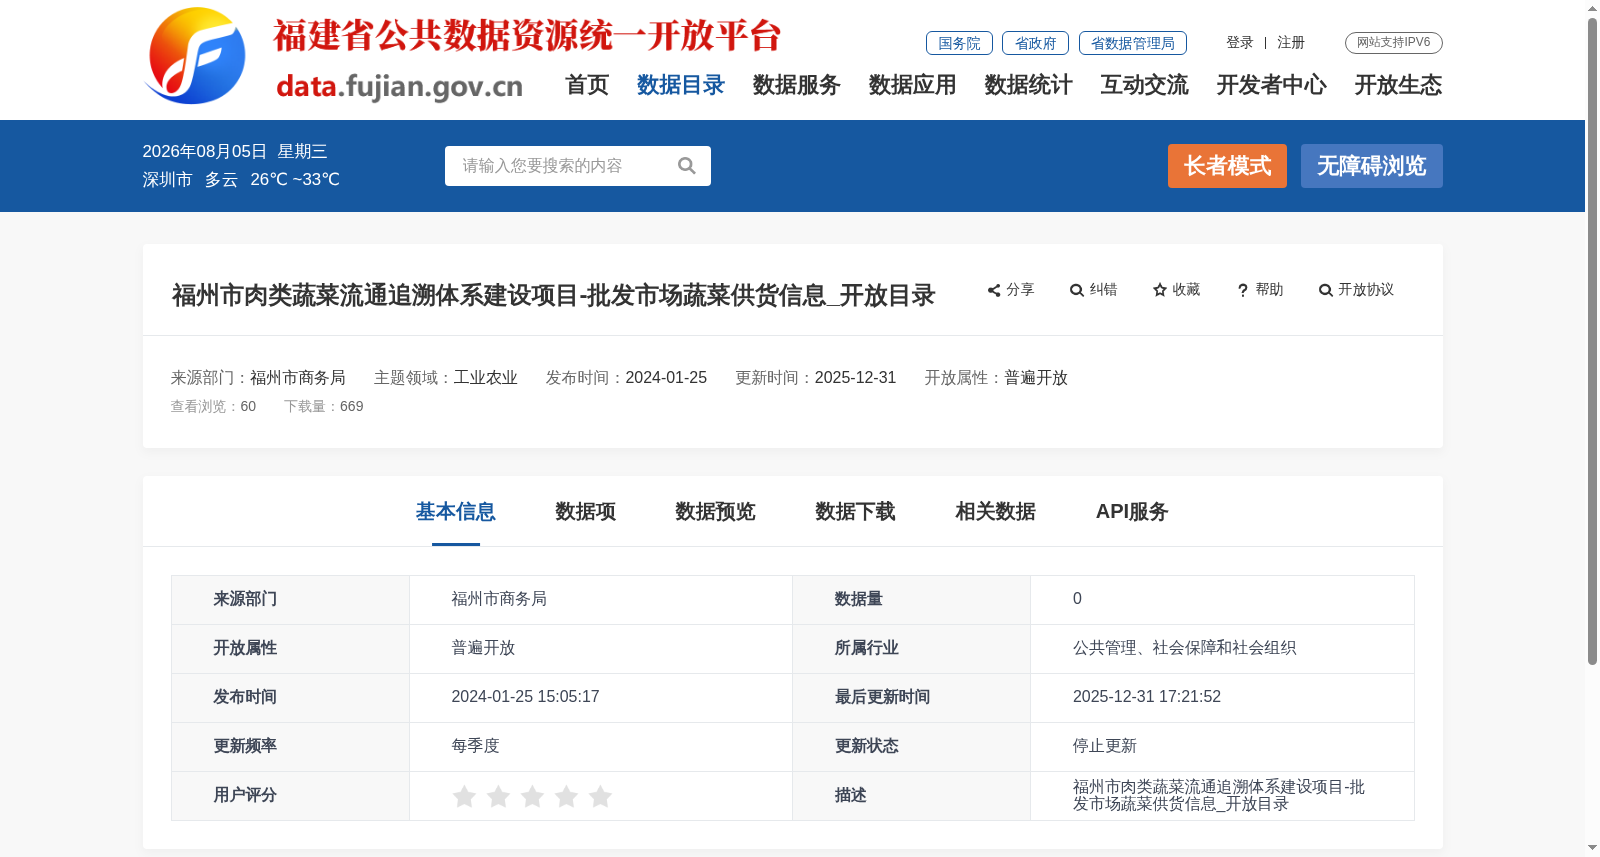Switch to the 数据项 tab

click(x=586, y=512)
